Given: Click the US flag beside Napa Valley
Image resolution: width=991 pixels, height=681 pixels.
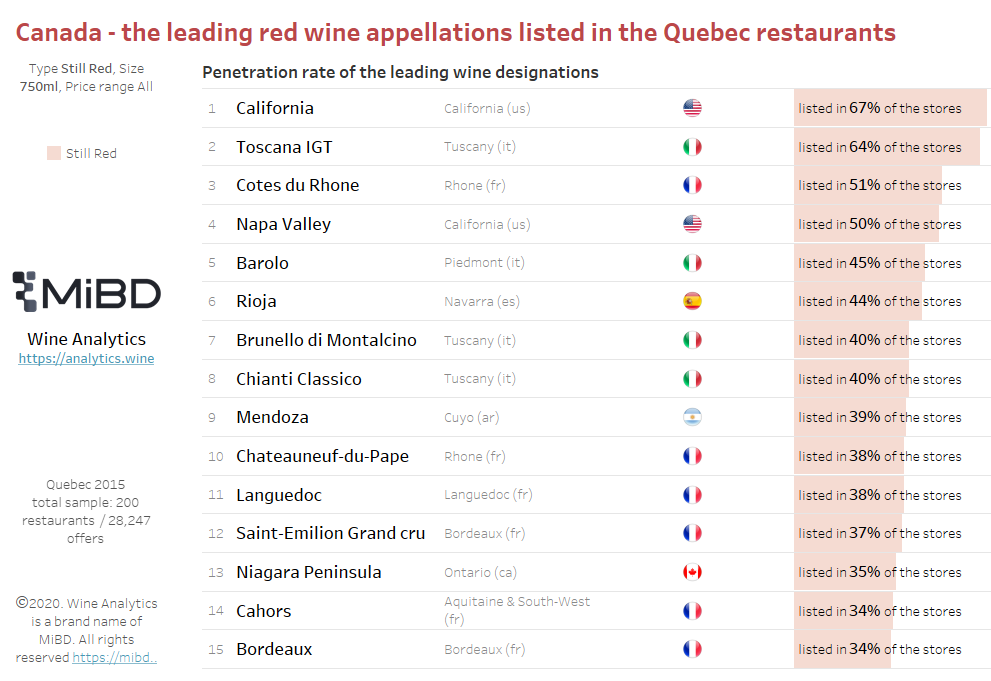Looking at the screenshot, I should click(x=692, y=224).
